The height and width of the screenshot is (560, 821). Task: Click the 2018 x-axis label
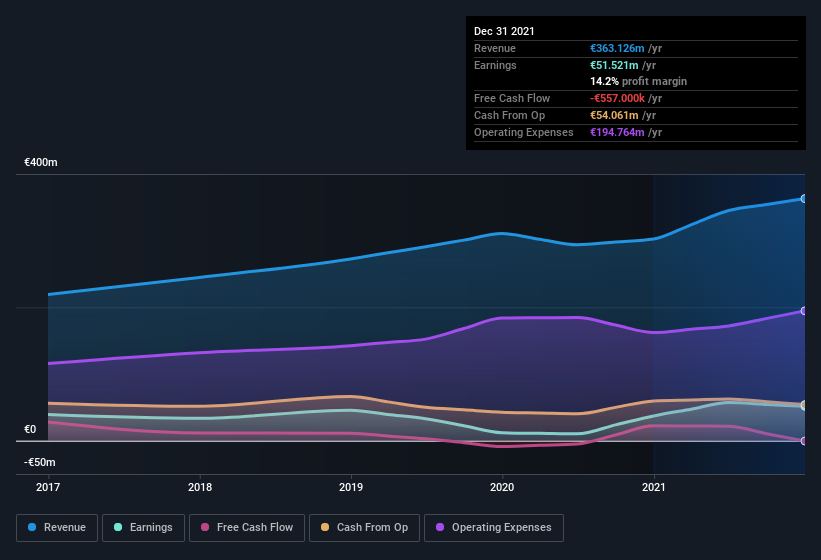(200, 487)
